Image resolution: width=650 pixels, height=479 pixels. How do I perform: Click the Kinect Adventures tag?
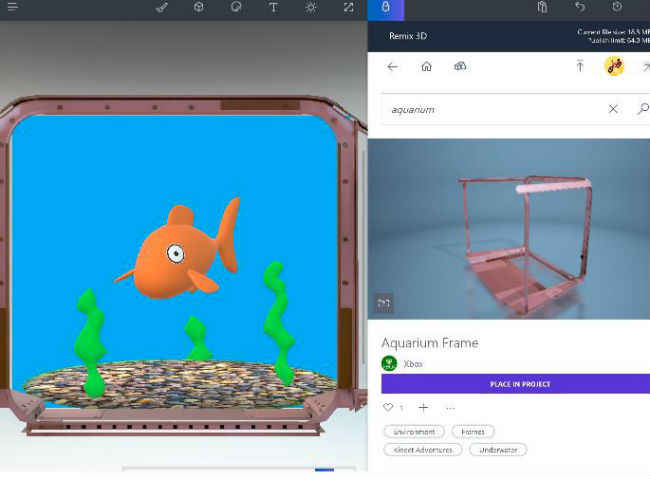(422, 450)
